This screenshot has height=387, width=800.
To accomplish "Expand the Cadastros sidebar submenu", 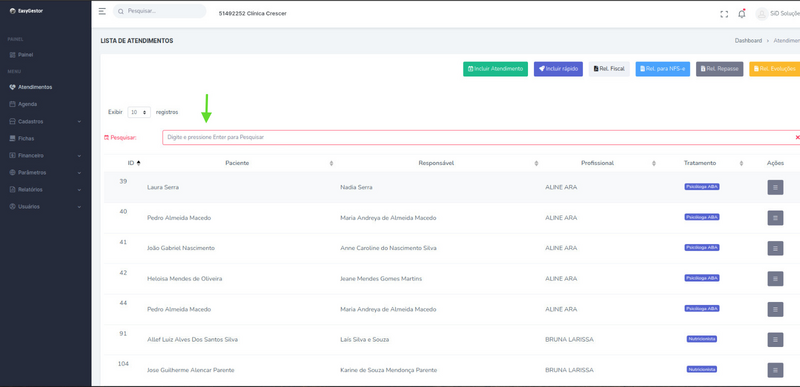I will [45, 121].
